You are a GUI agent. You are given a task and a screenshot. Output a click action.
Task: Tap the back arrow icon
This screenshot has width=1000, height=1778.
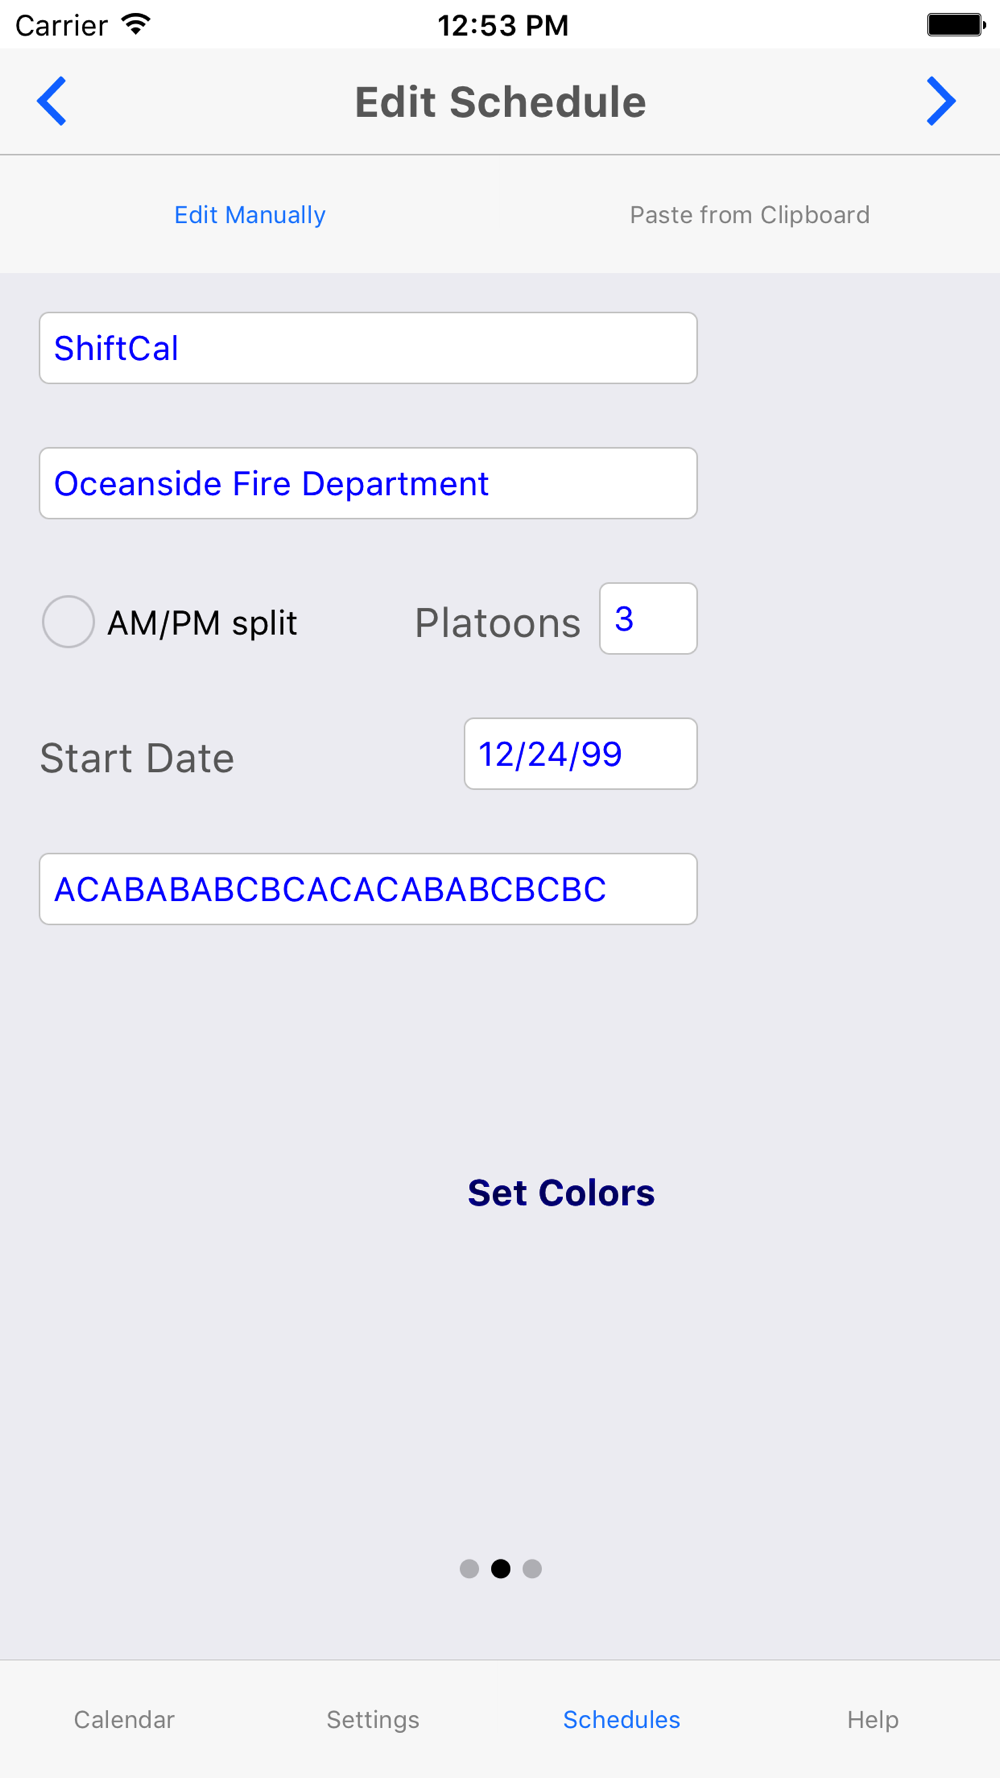coord(52,101)
